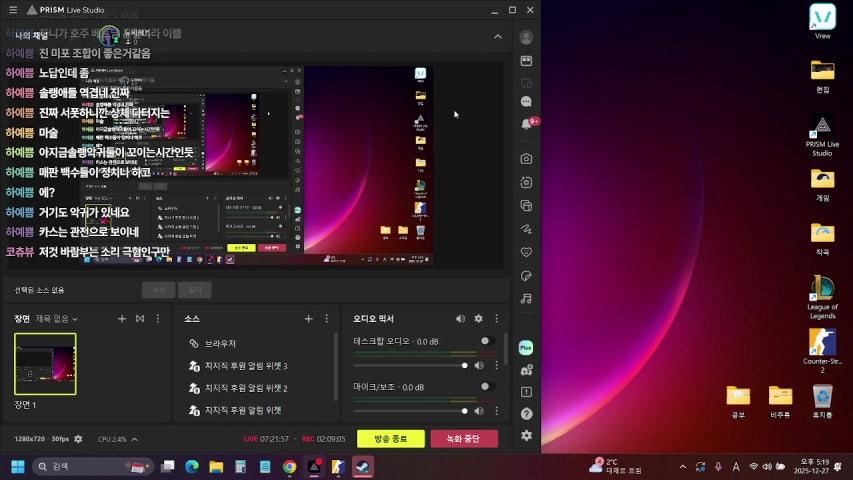Open the notifications bell in sidebar
Viewport: 853px width, 480px height.
(x=526, y=124)
